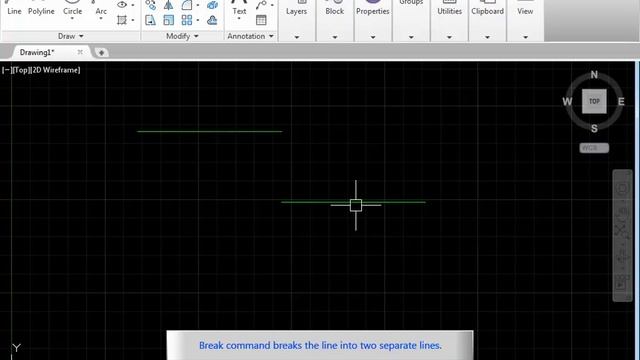Click the [Top] view controls label
The image size is (640, 360).
20,70
